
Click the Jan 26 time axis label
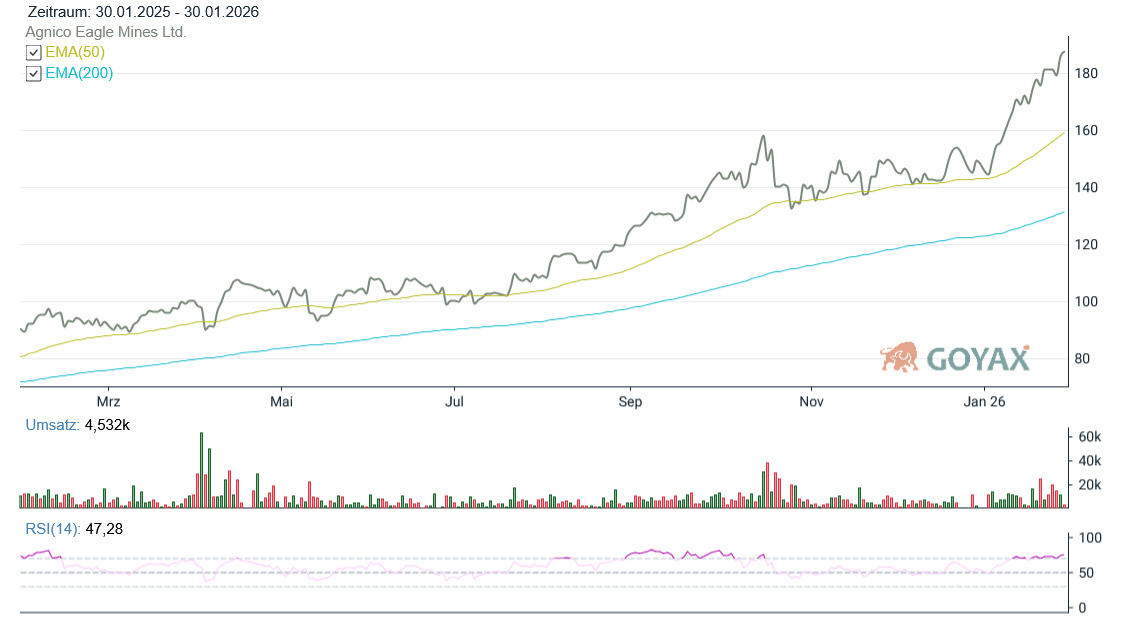pos(984,402)
